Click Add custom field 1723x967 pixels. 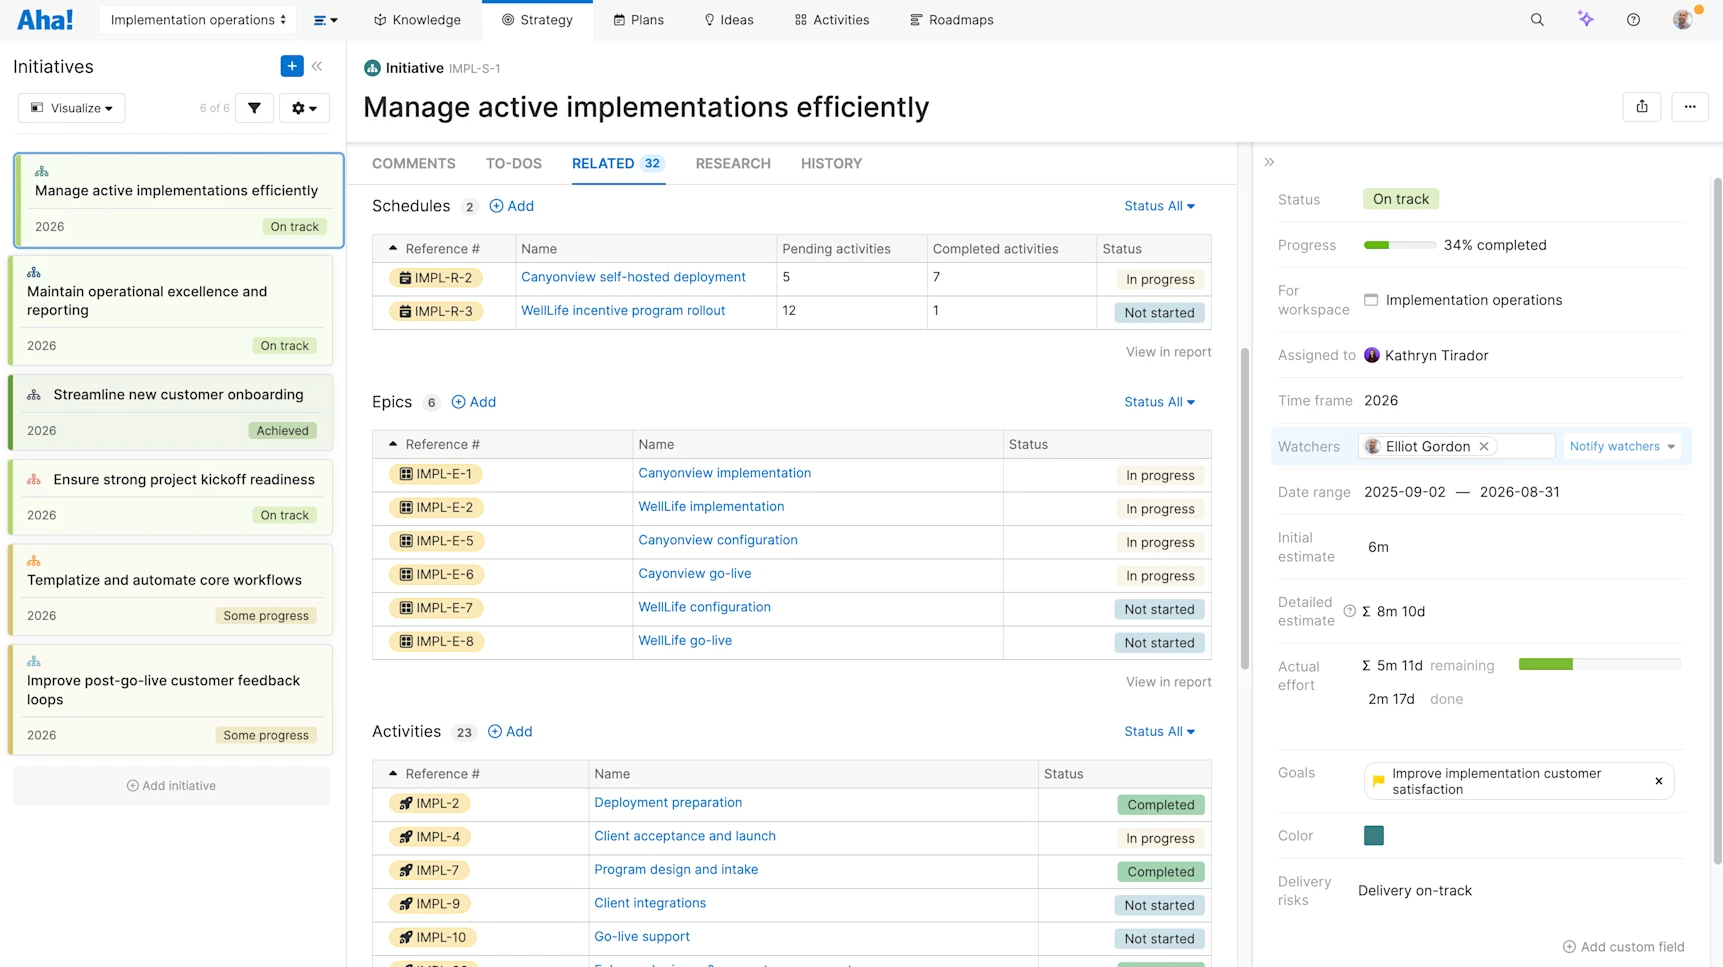(1623, 947)
